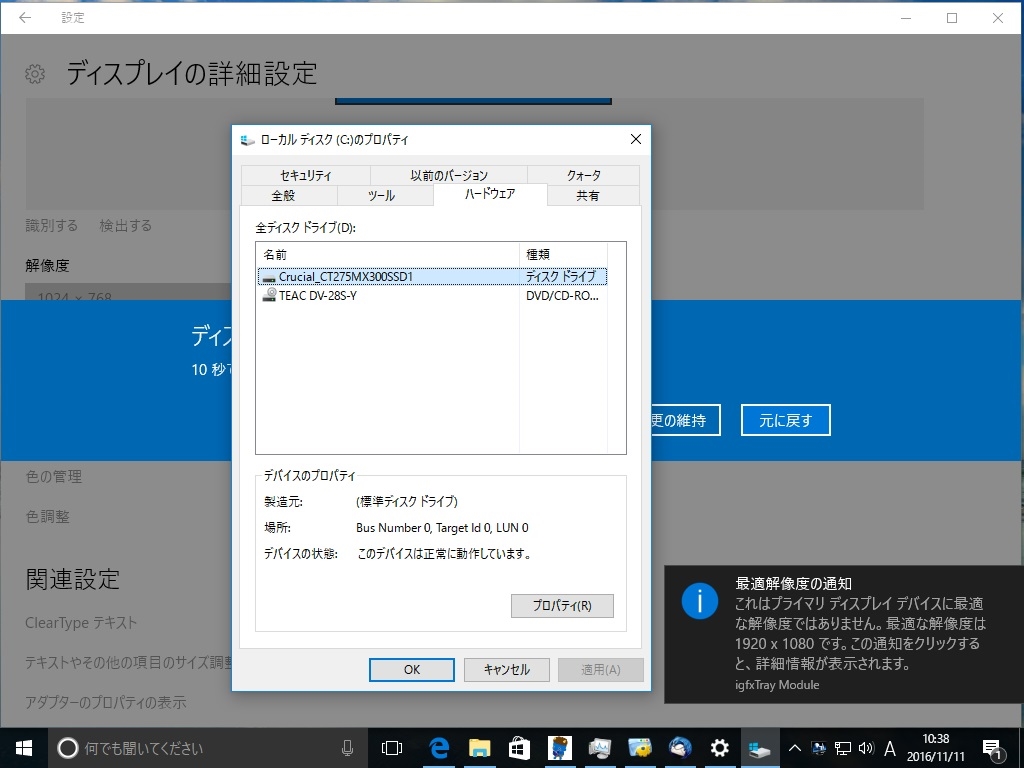Viewport: 1024px width, 768px height.
Task: Go back with the Settings back arrow
Action: click(x=25, y=18)
